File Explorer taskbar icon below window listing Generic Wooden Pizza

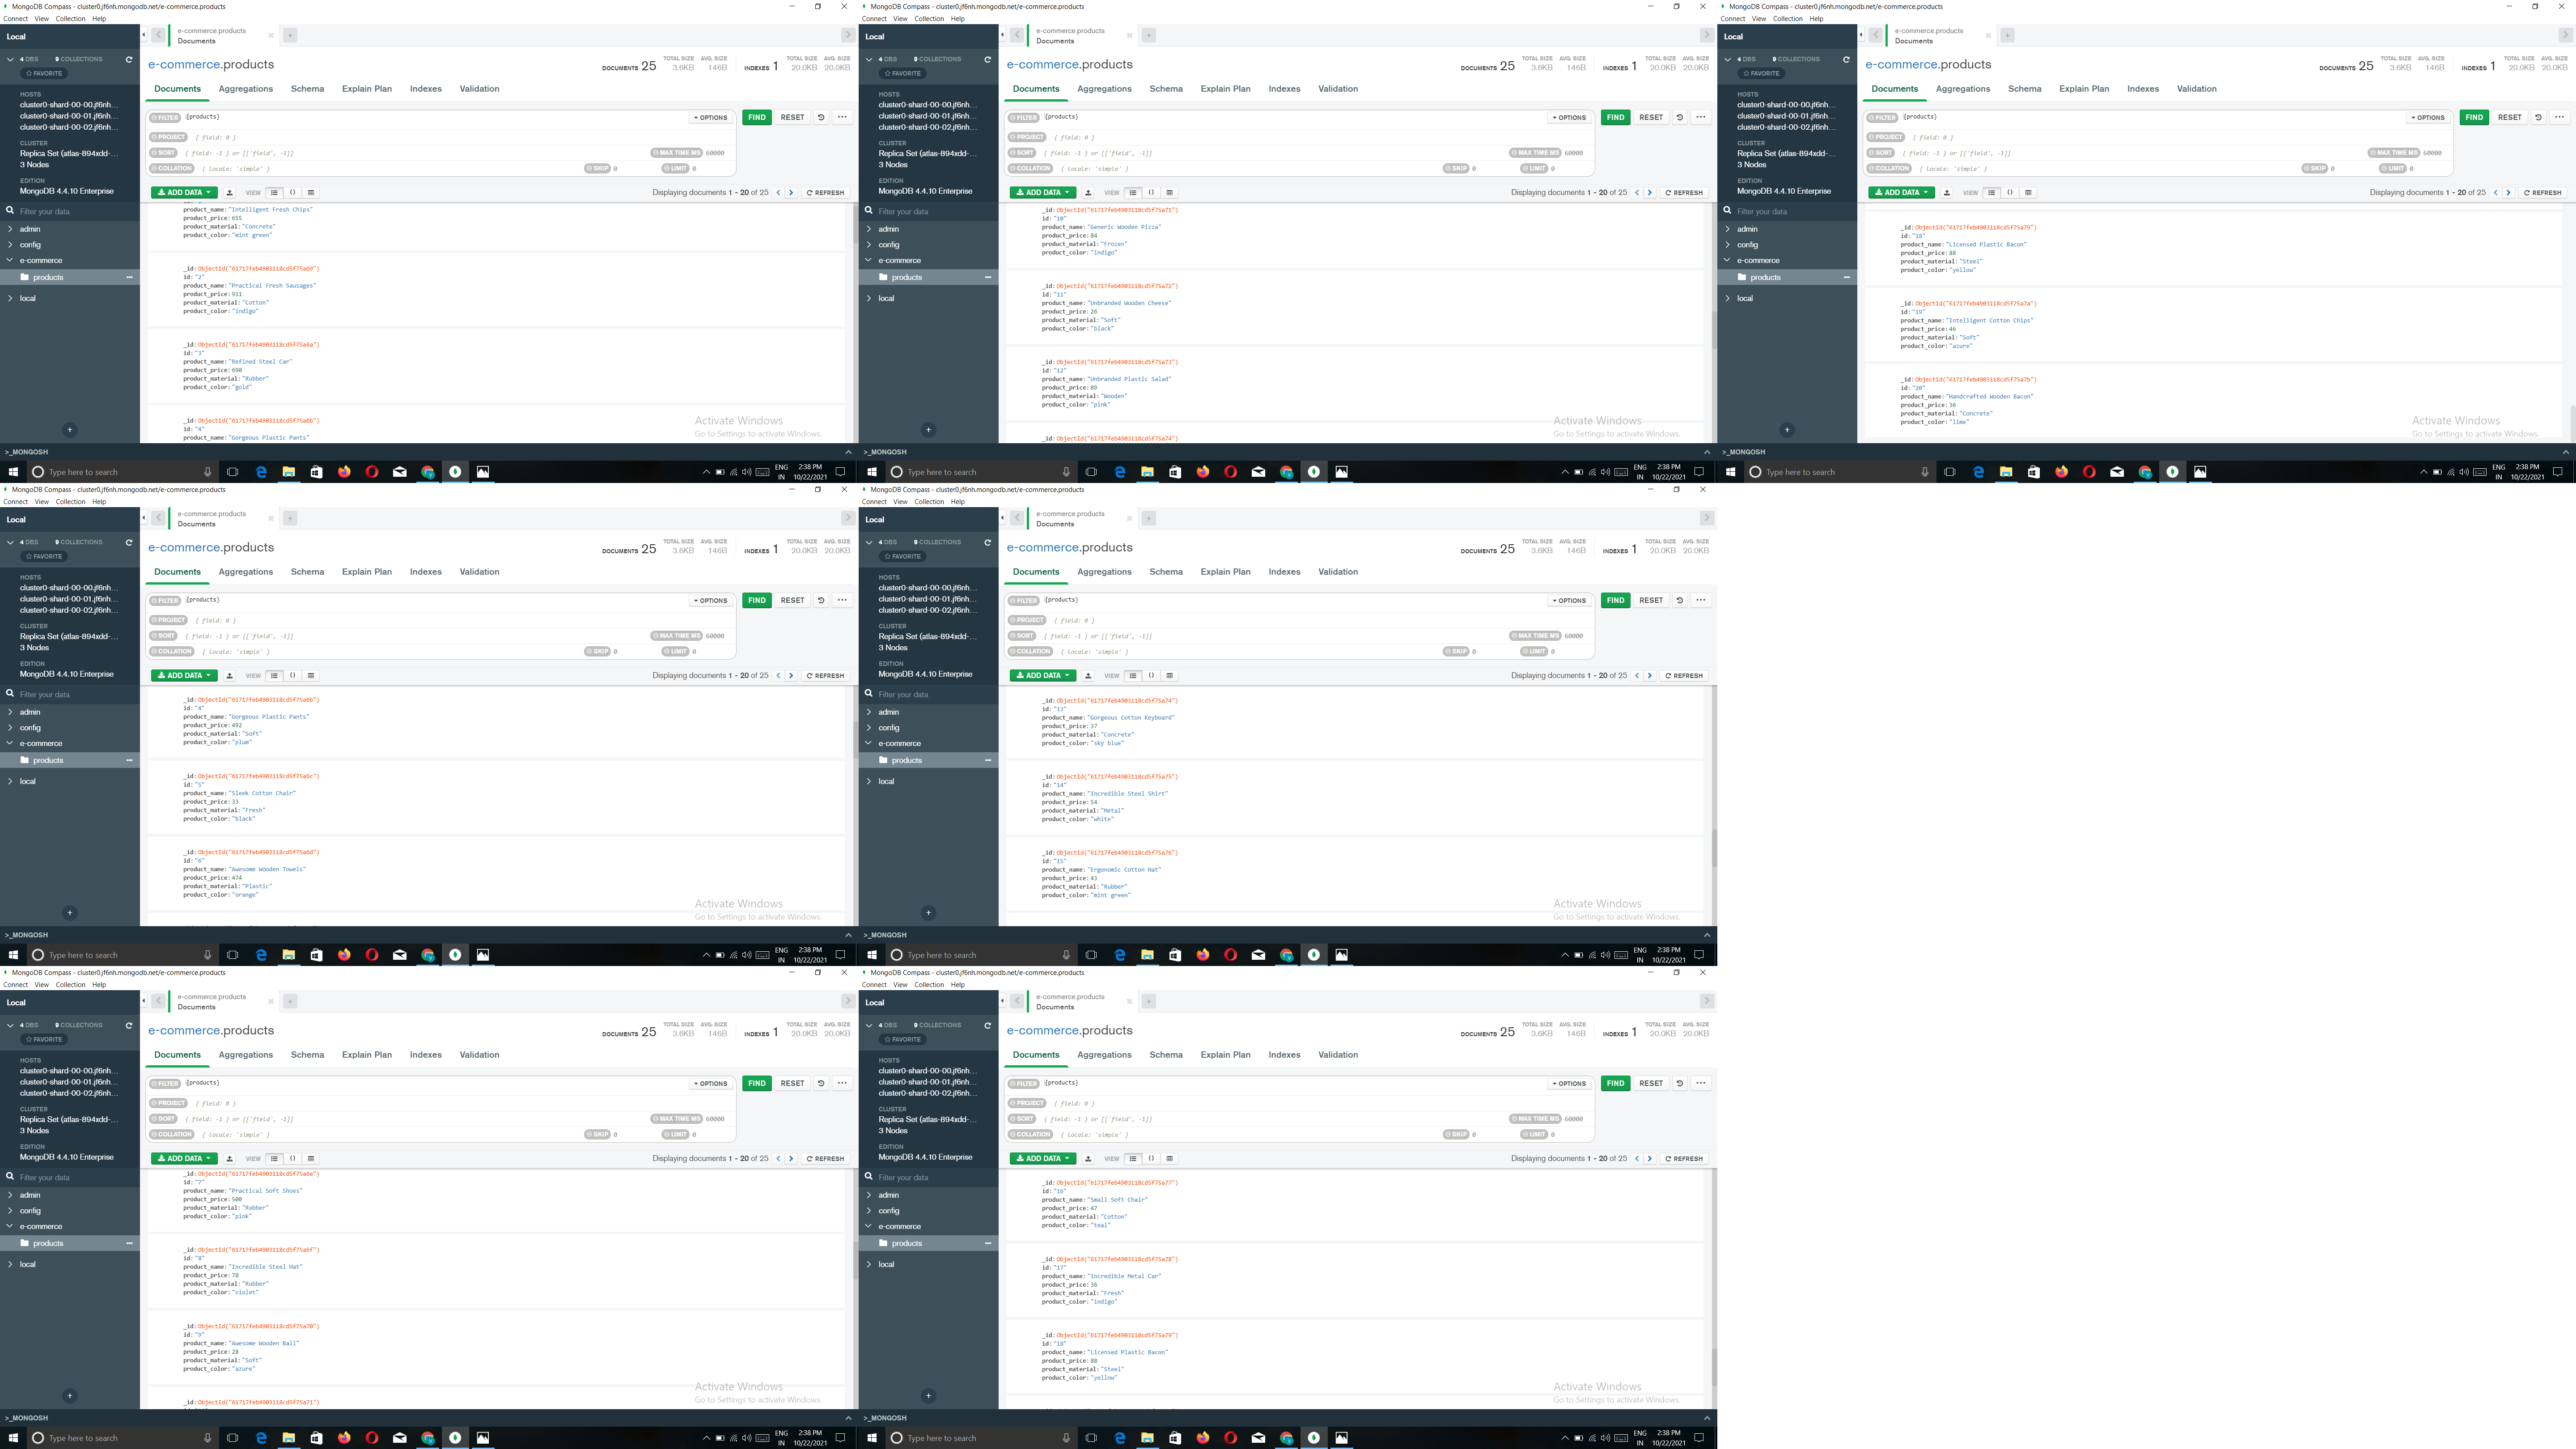click(1147, 472)
